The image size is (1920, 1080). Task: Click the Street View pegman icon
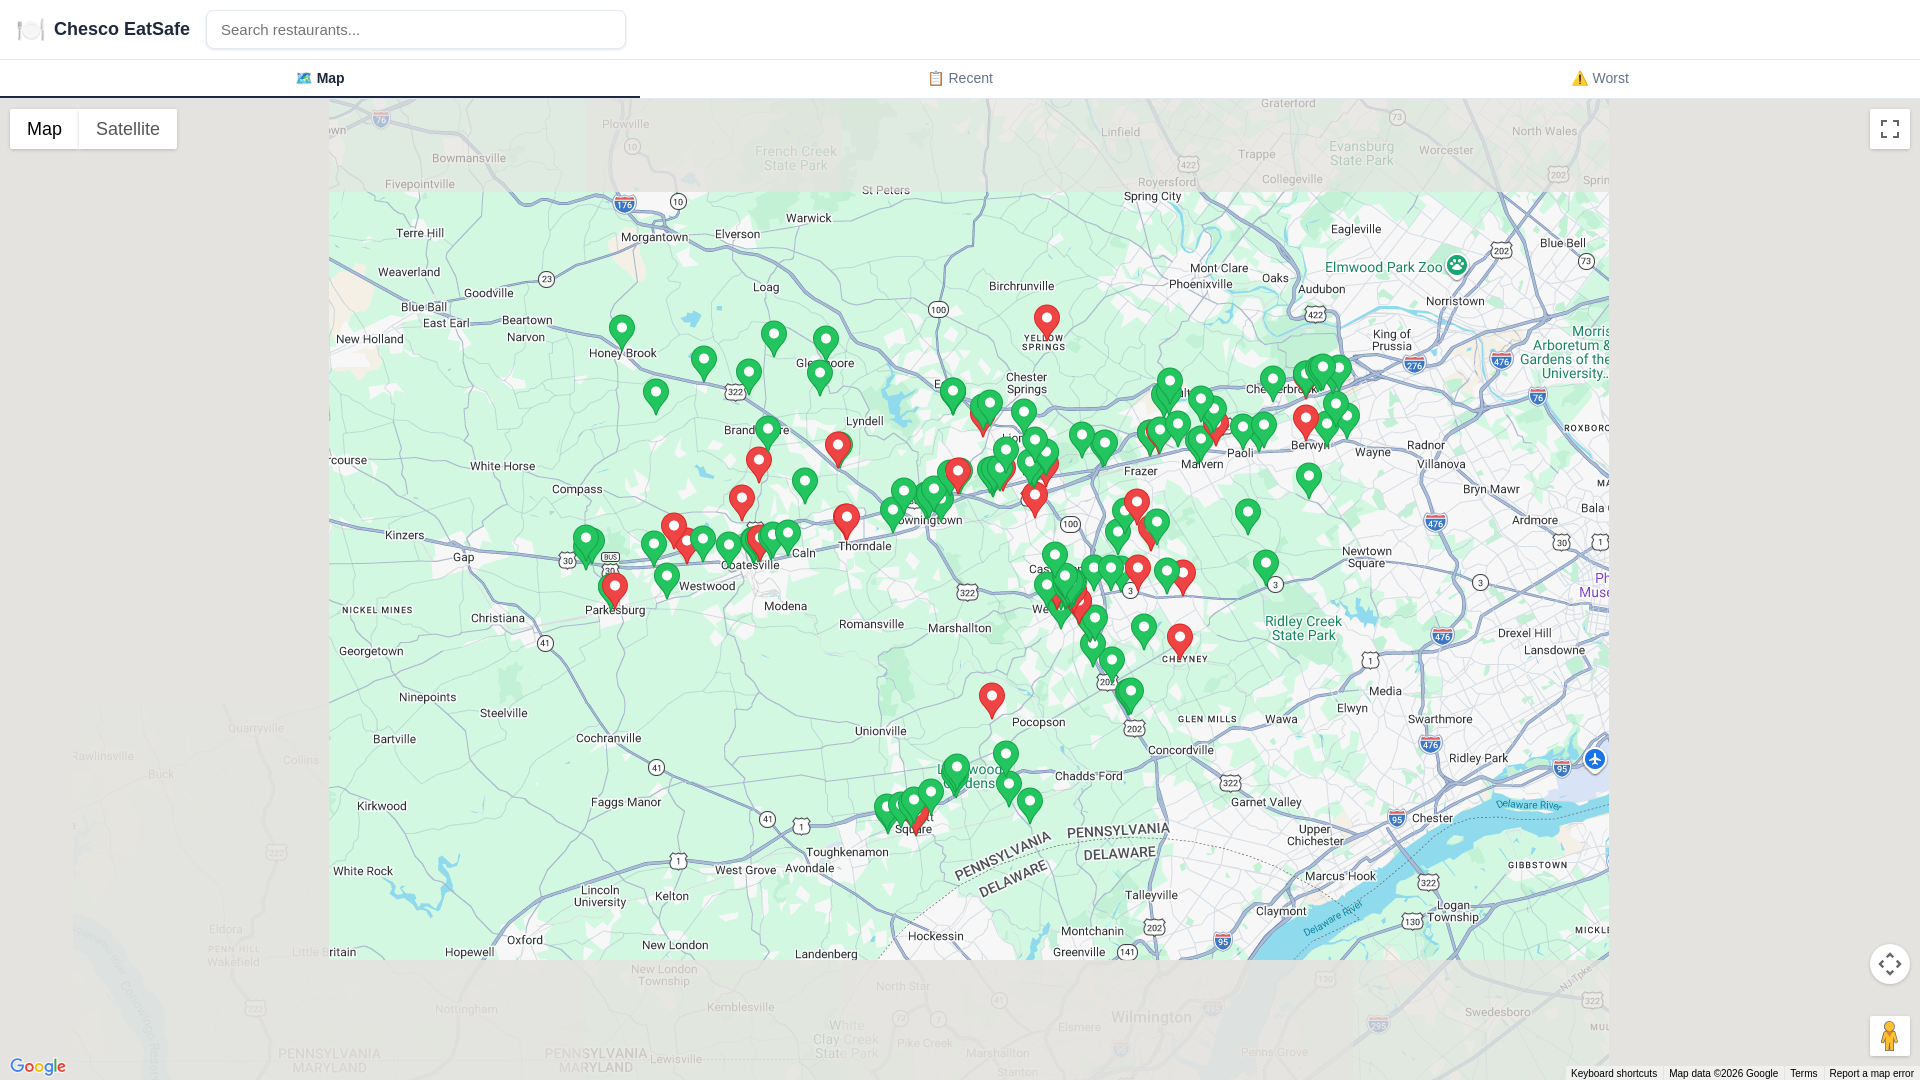[x=1889, y=1036]
